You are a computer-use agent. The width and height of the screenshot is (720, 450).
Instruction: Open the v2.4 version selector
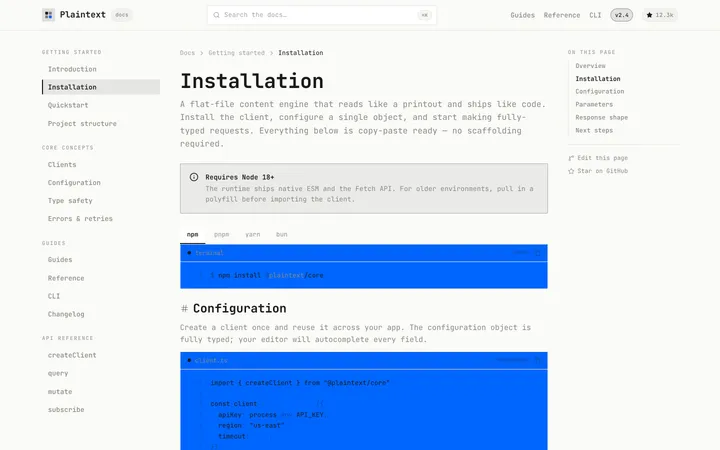[x=621, y=15]
